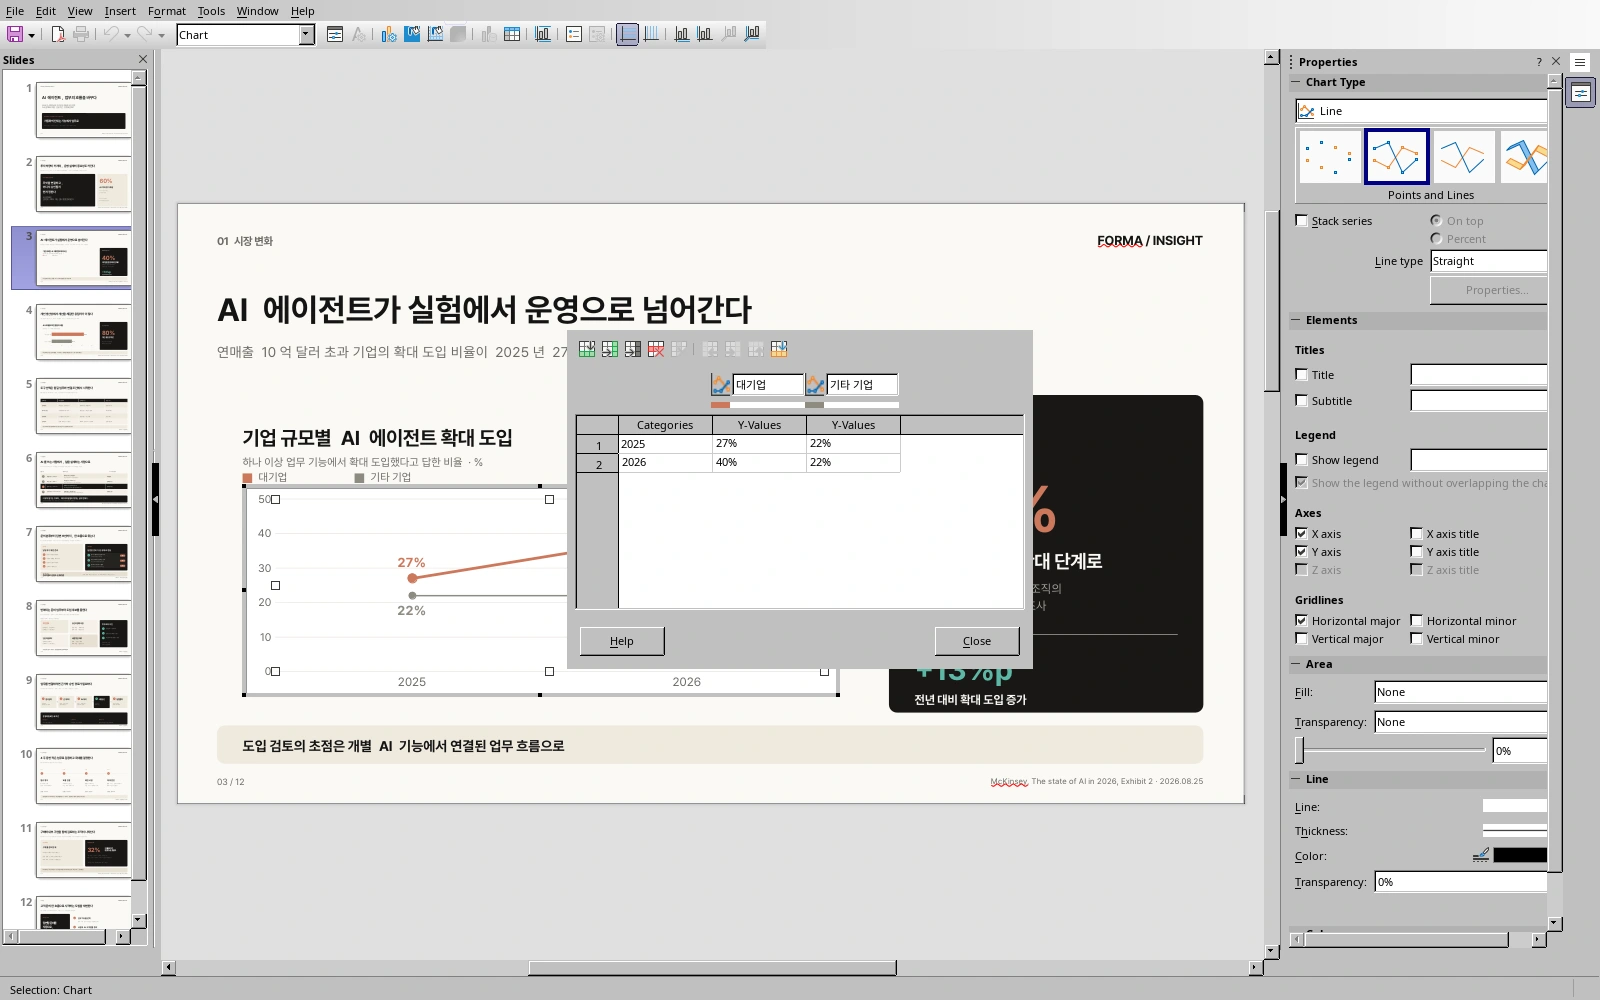Open the Area Fill dropdown

pyautogui.click(x=1460, y=692)
